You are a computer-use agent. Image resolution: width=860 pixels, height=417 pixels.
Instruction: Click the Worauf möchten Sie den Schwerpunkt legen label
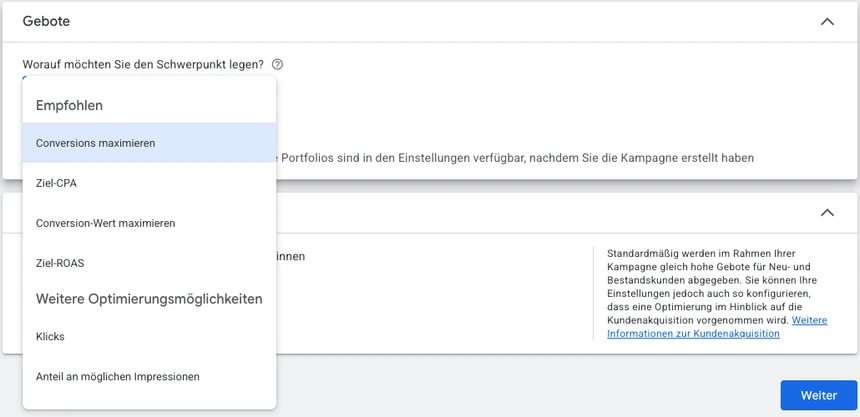click(x=143, y=65)
